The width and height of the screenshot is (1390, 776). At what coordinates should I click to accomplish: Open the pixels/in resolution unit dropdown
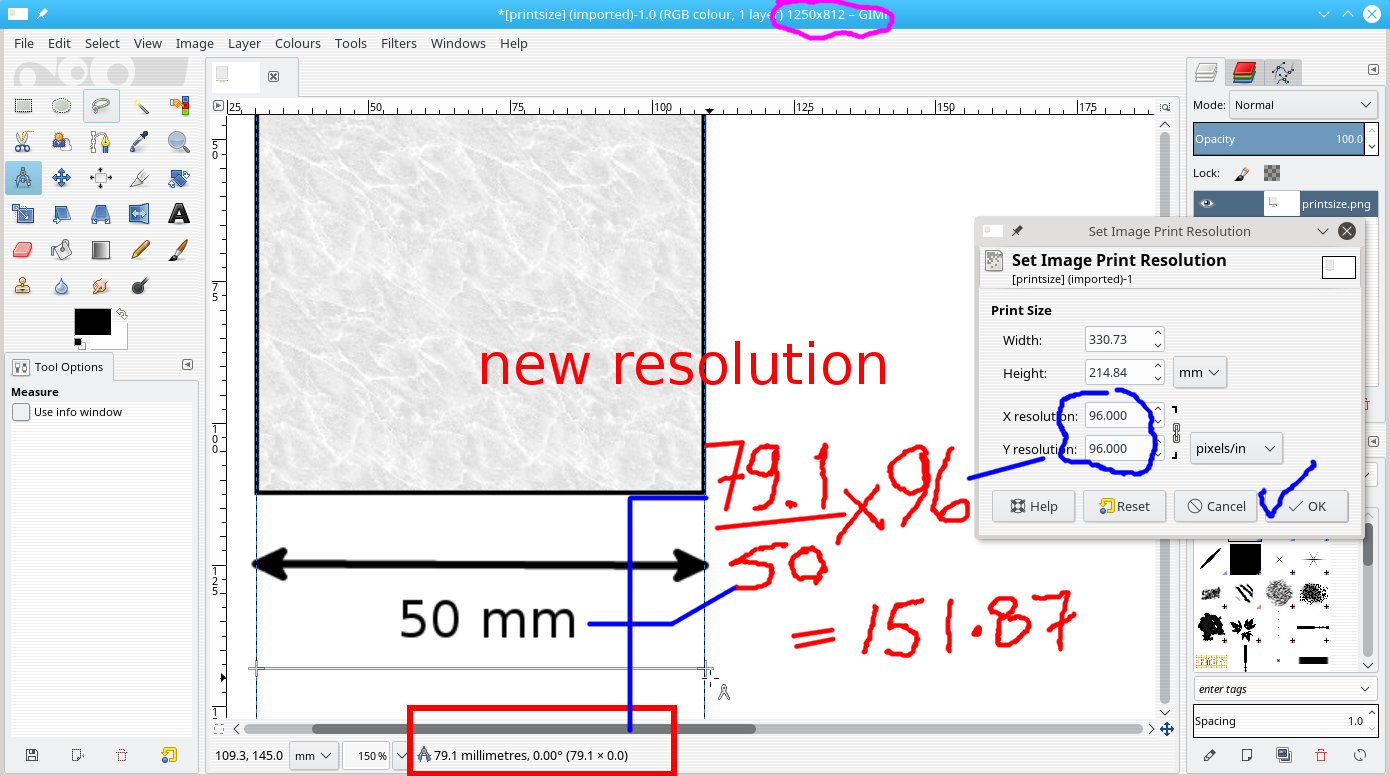[x=1237, y=449]
